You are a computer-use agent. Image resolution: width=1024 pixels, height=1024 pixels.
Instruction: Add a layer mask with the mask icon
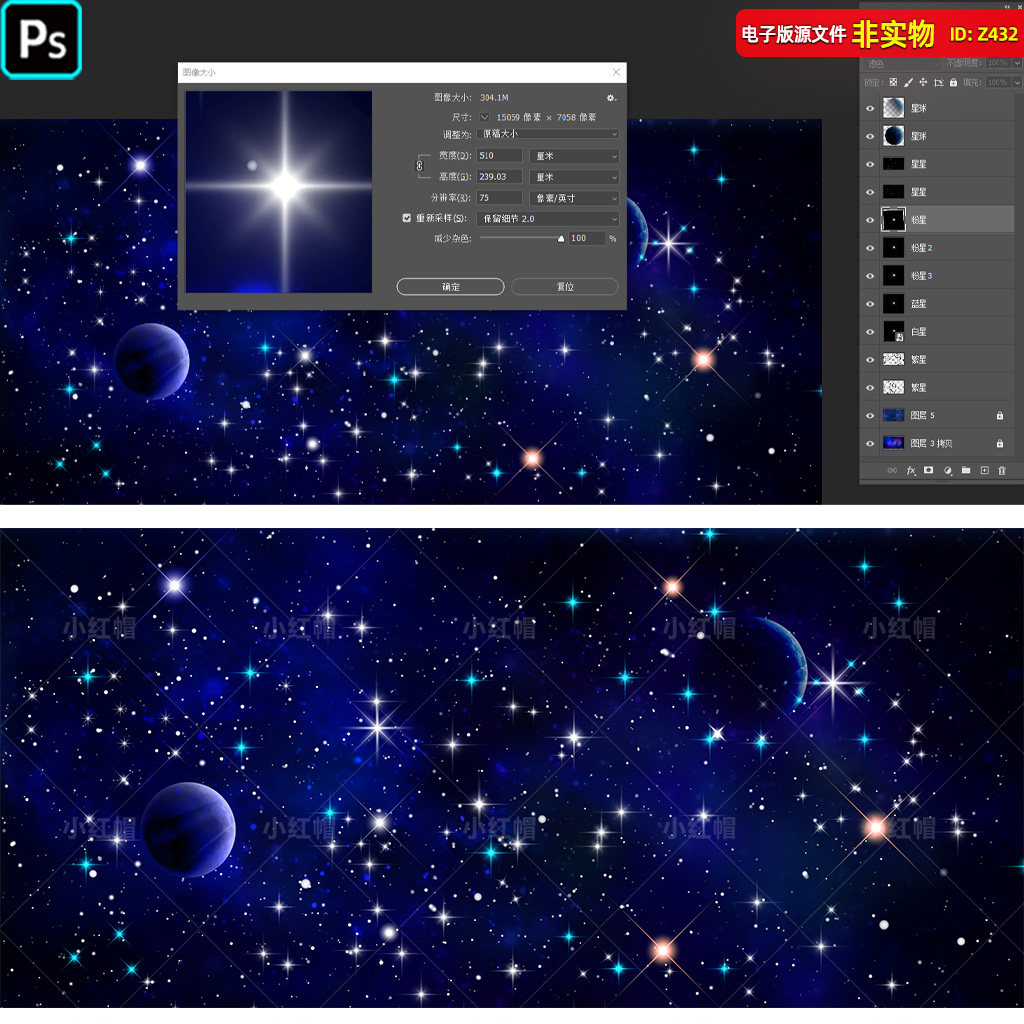pyautogui.click(x=929, y=470)
